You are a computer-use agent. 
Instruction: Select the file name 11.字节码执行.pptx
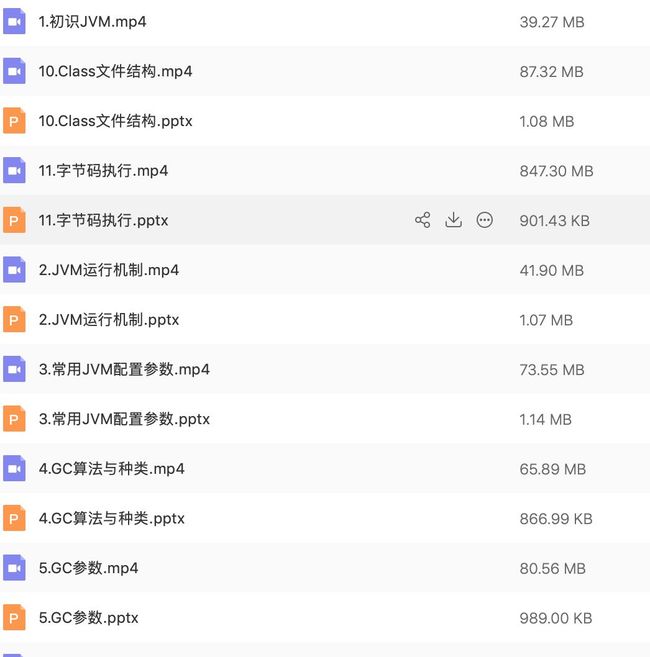103,220
